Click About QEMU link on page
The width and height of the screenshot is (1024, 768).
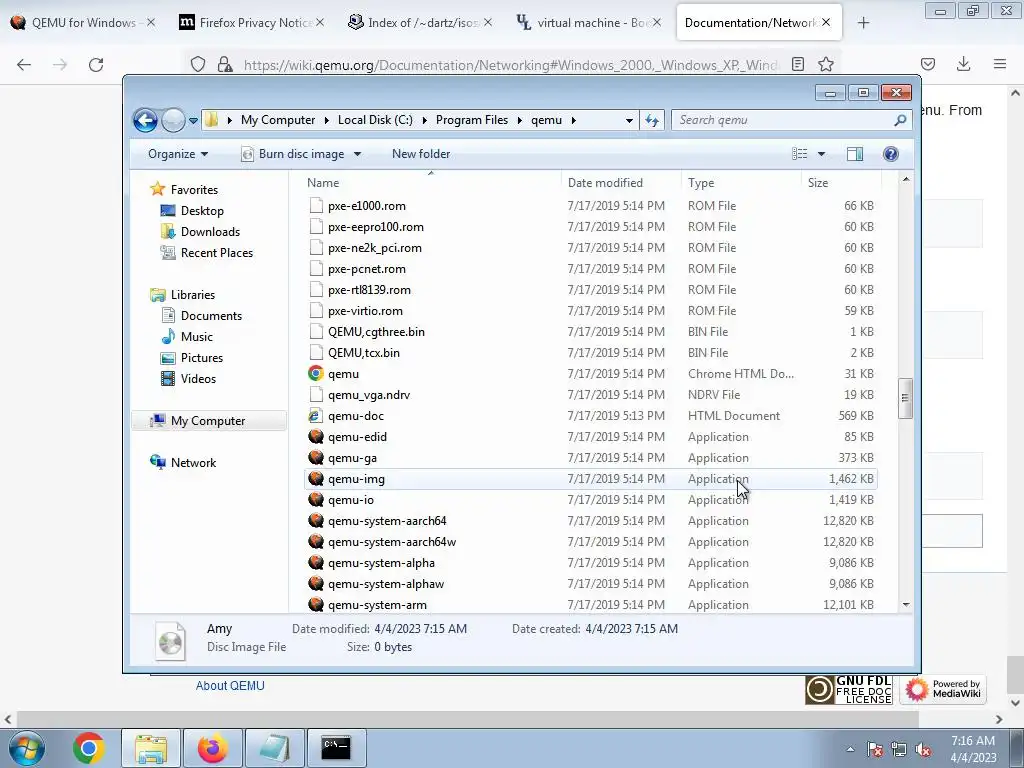230,686
